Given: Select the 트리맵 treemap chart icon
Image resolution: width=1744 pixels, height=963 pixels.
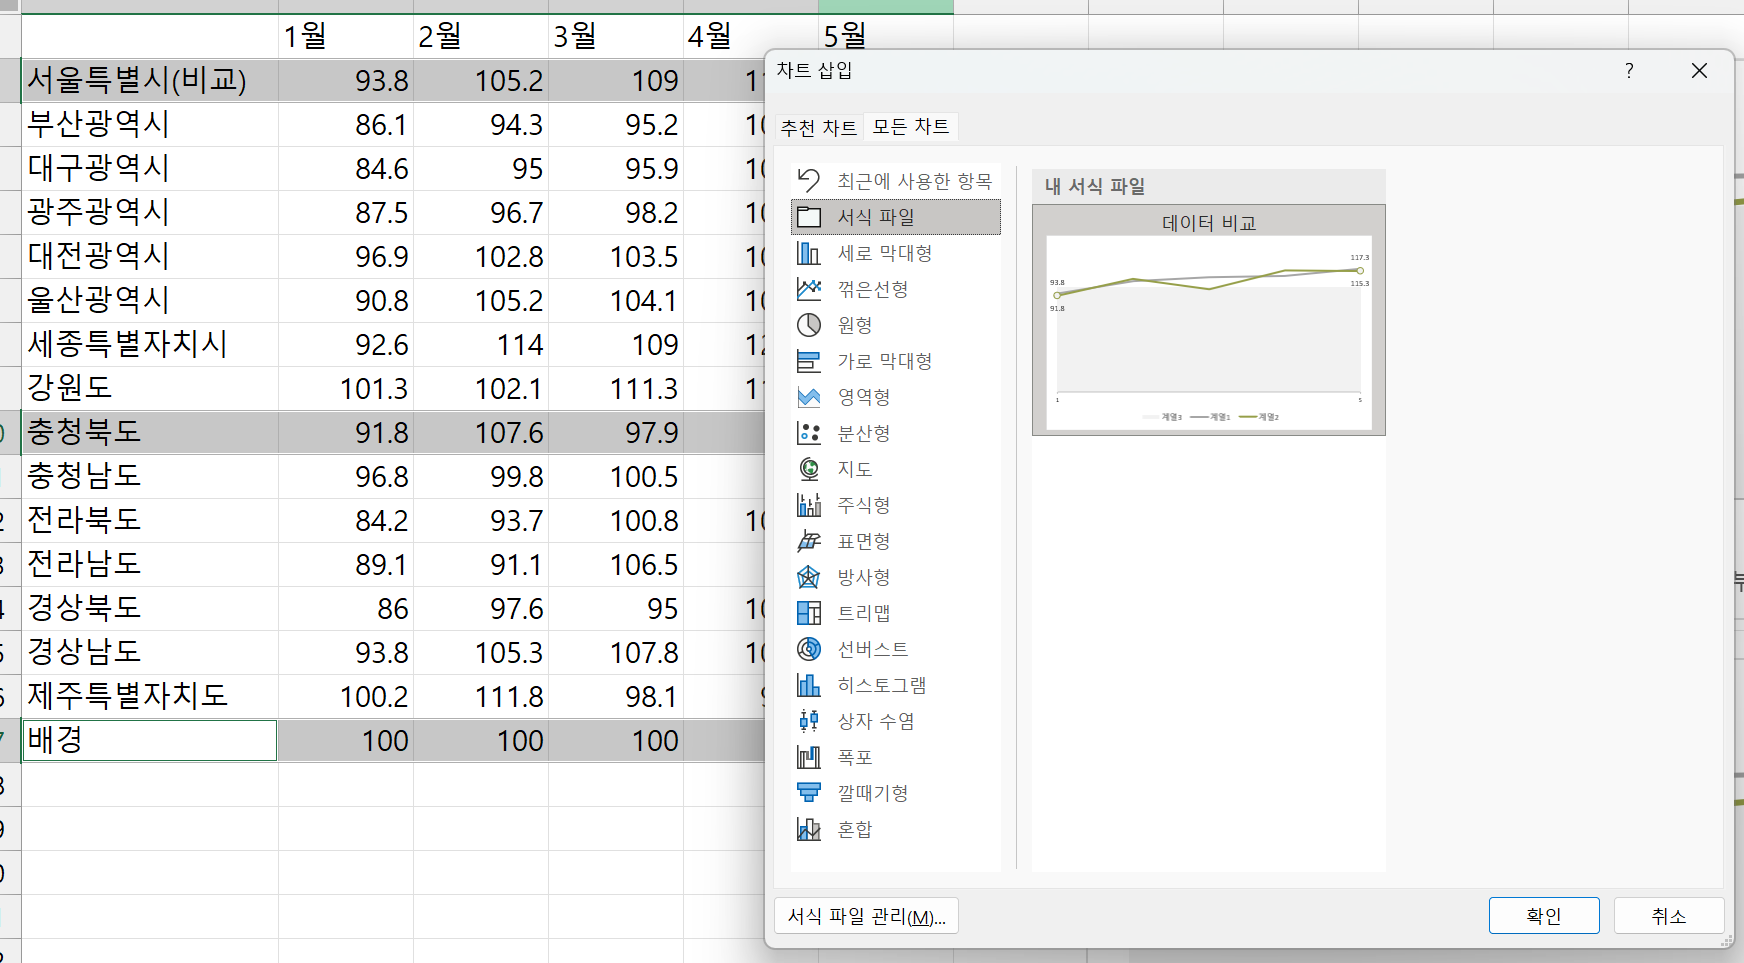Looking at the screenshot, I should (x=809, y=613).
